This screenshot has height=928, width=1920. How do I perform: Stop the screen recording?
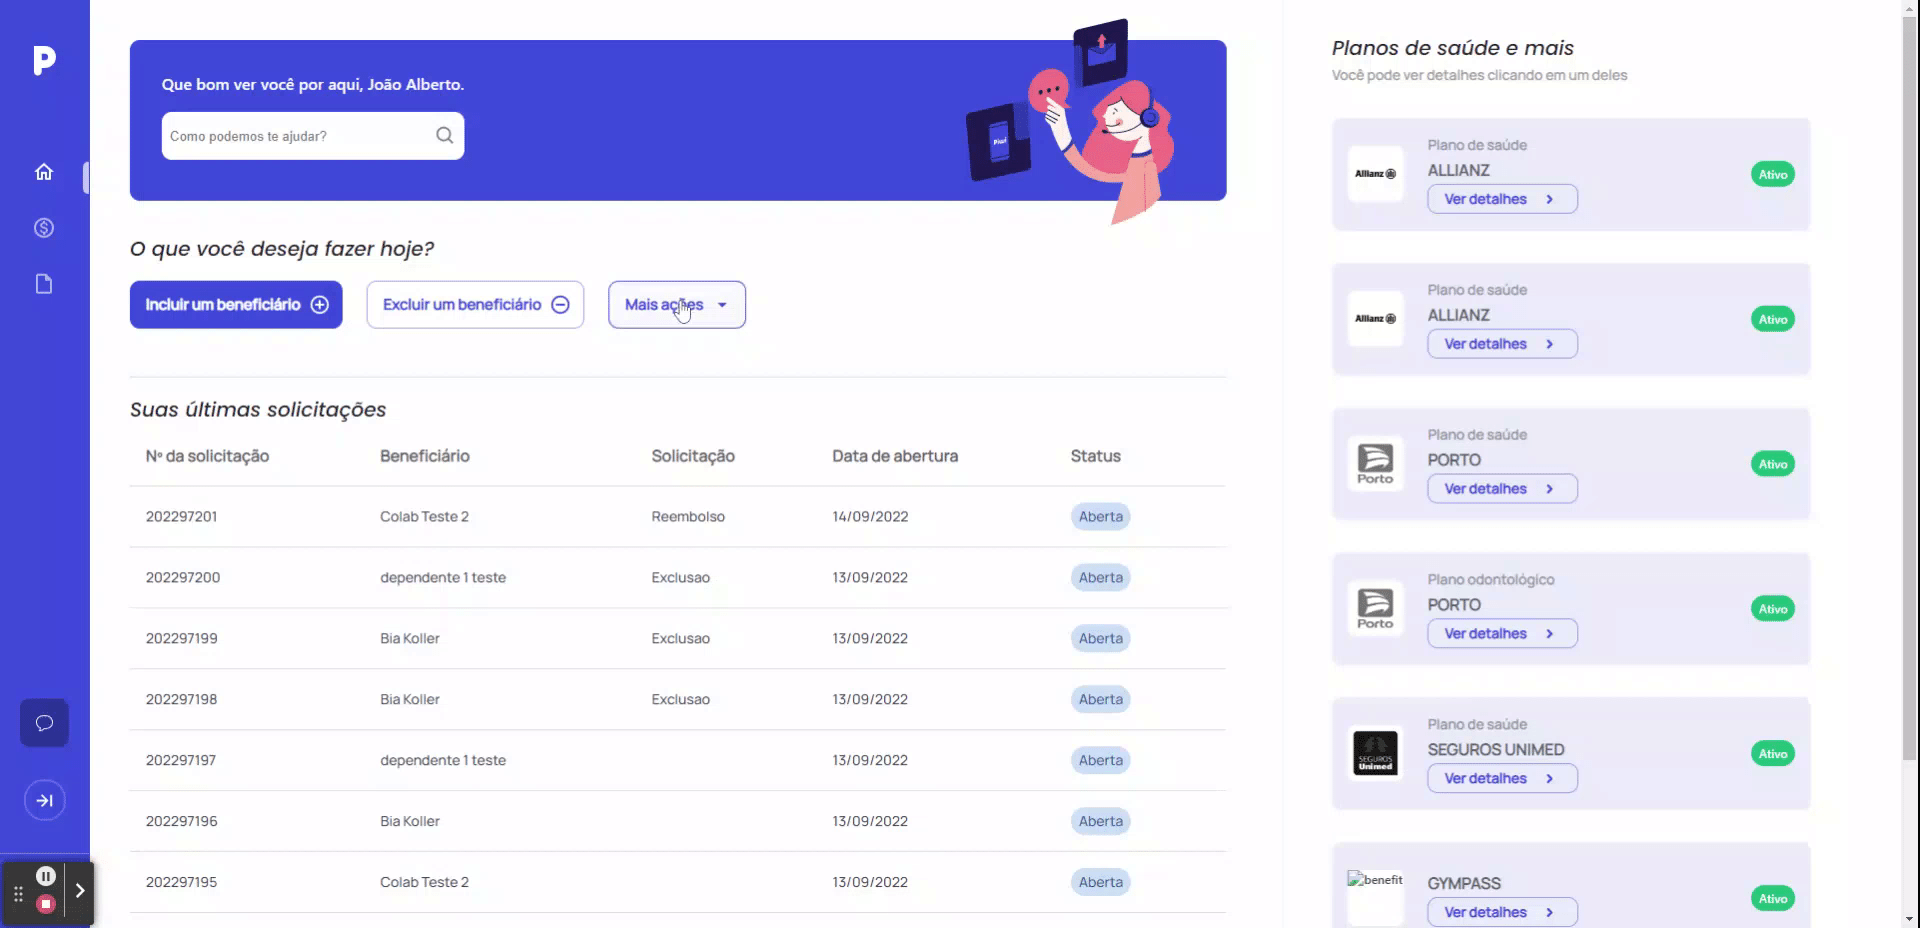(x=46, y=904)
